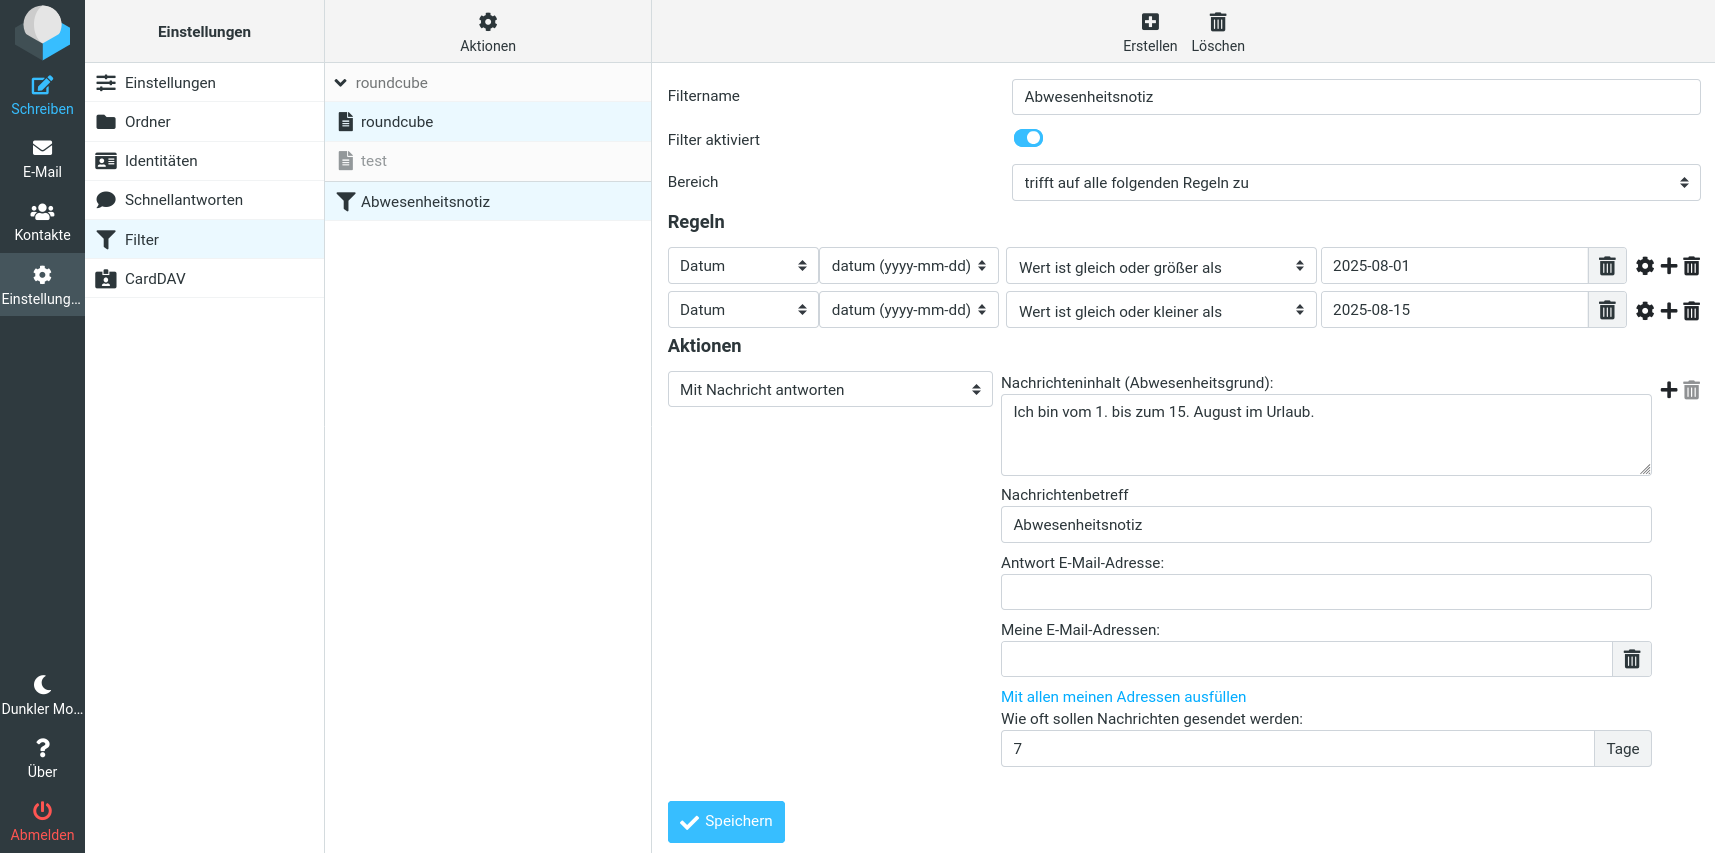The height and width of the screenshot is (853, 1715).
Task: Click the Löschen trash icon in toolbar
Action: click(x=1217, y=22)
